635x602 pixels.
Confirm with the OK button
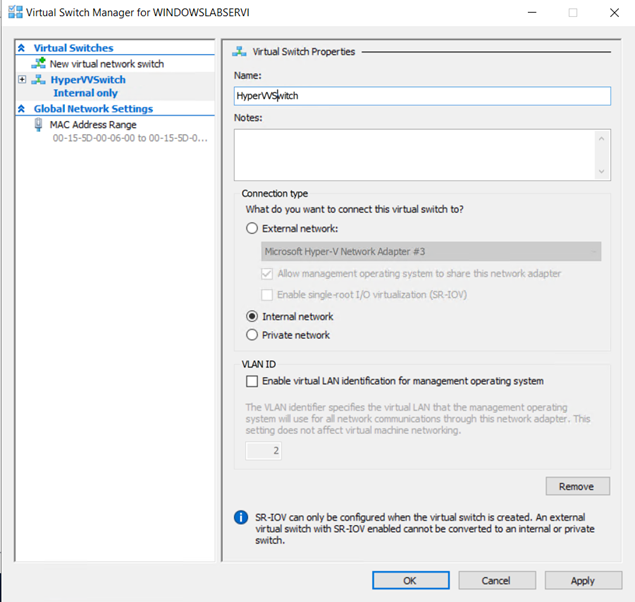(x=411, y=581)
